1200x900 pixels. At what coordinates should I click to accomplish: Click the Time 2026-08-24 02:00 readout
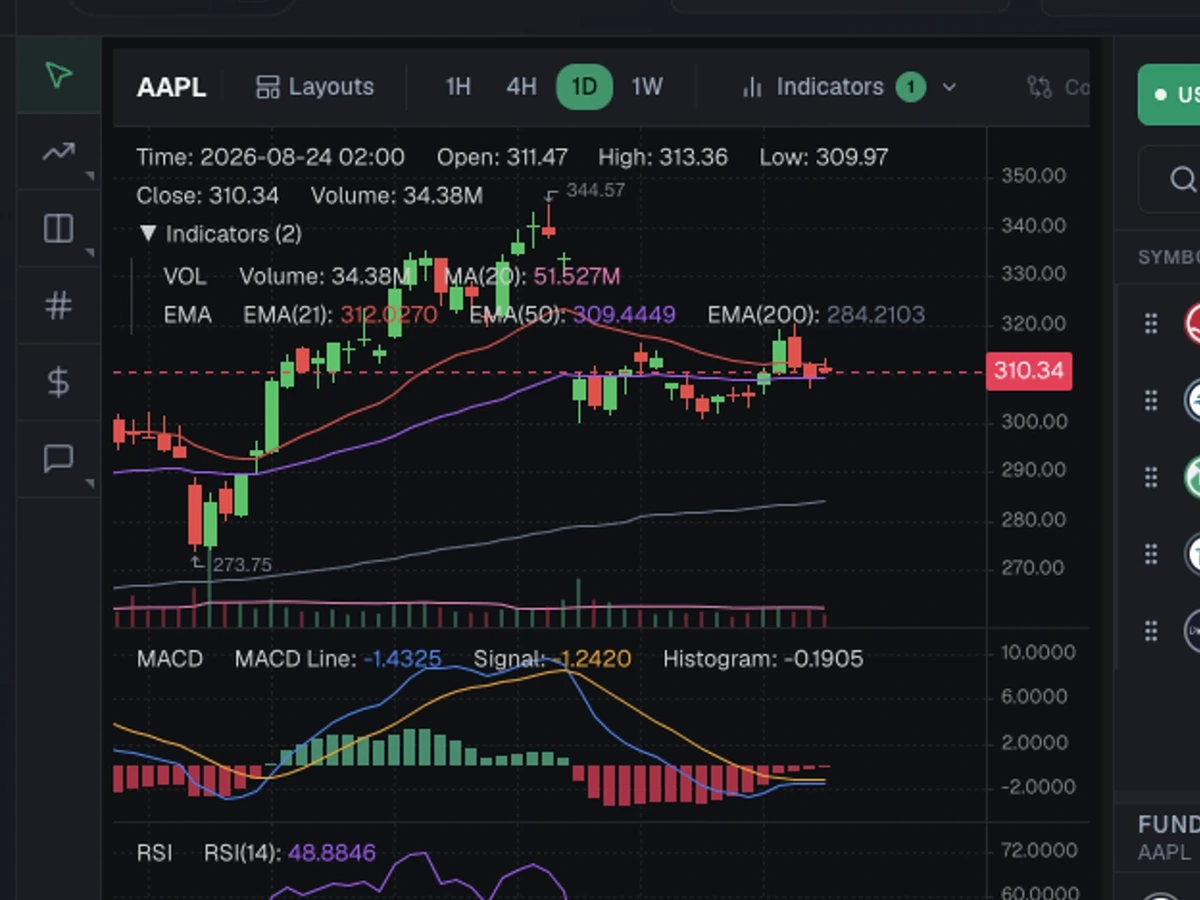(270, 157)
